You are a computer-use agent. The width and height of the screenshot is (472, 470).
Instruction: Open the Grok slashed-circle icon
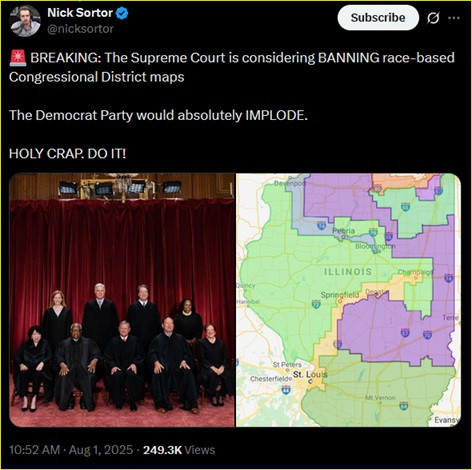[433, 18]
